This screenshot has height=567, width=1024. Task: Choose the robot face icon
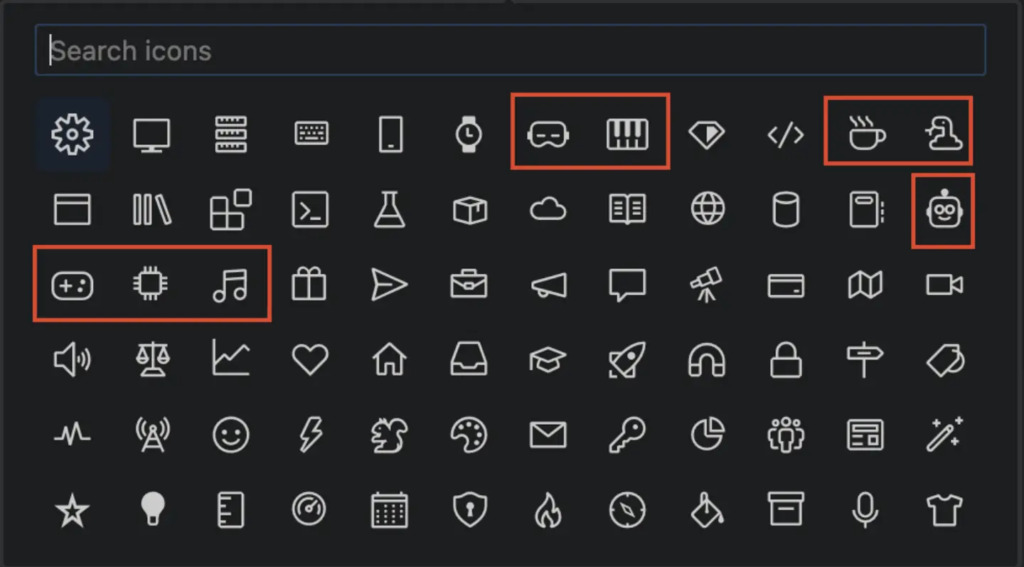point(943,210)
